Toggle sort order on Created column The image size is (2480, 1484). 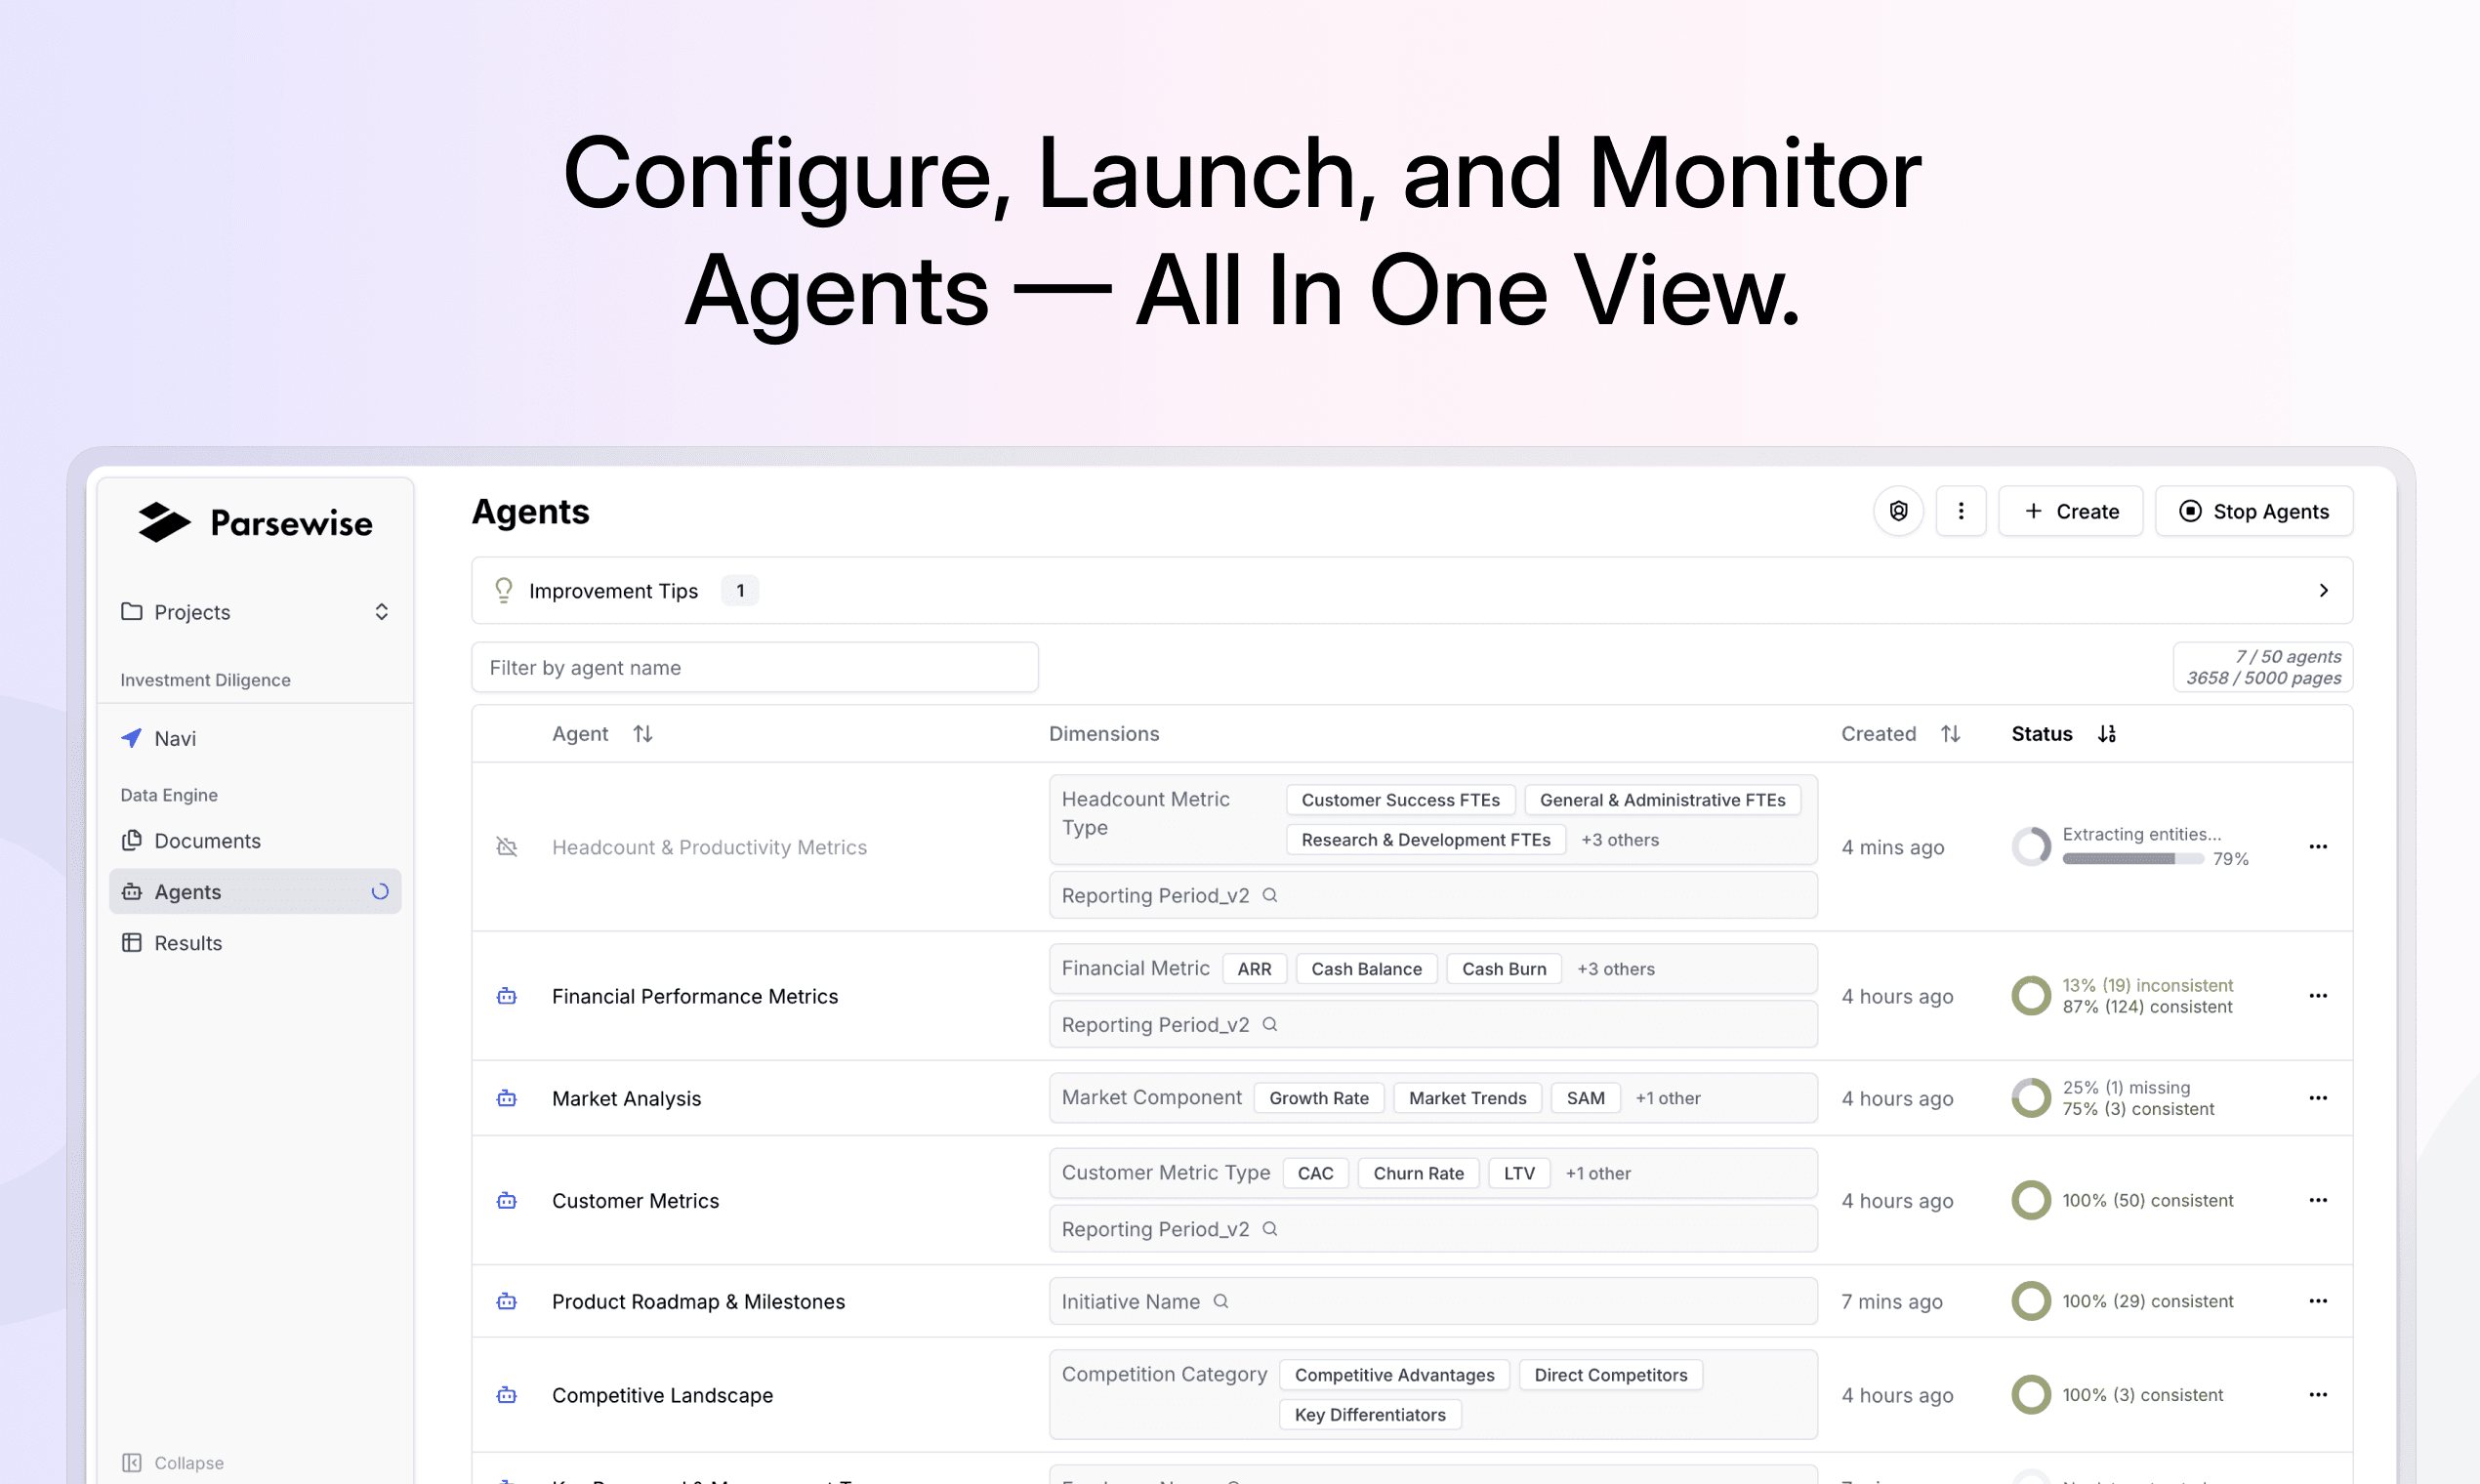tap(1950, 734)
